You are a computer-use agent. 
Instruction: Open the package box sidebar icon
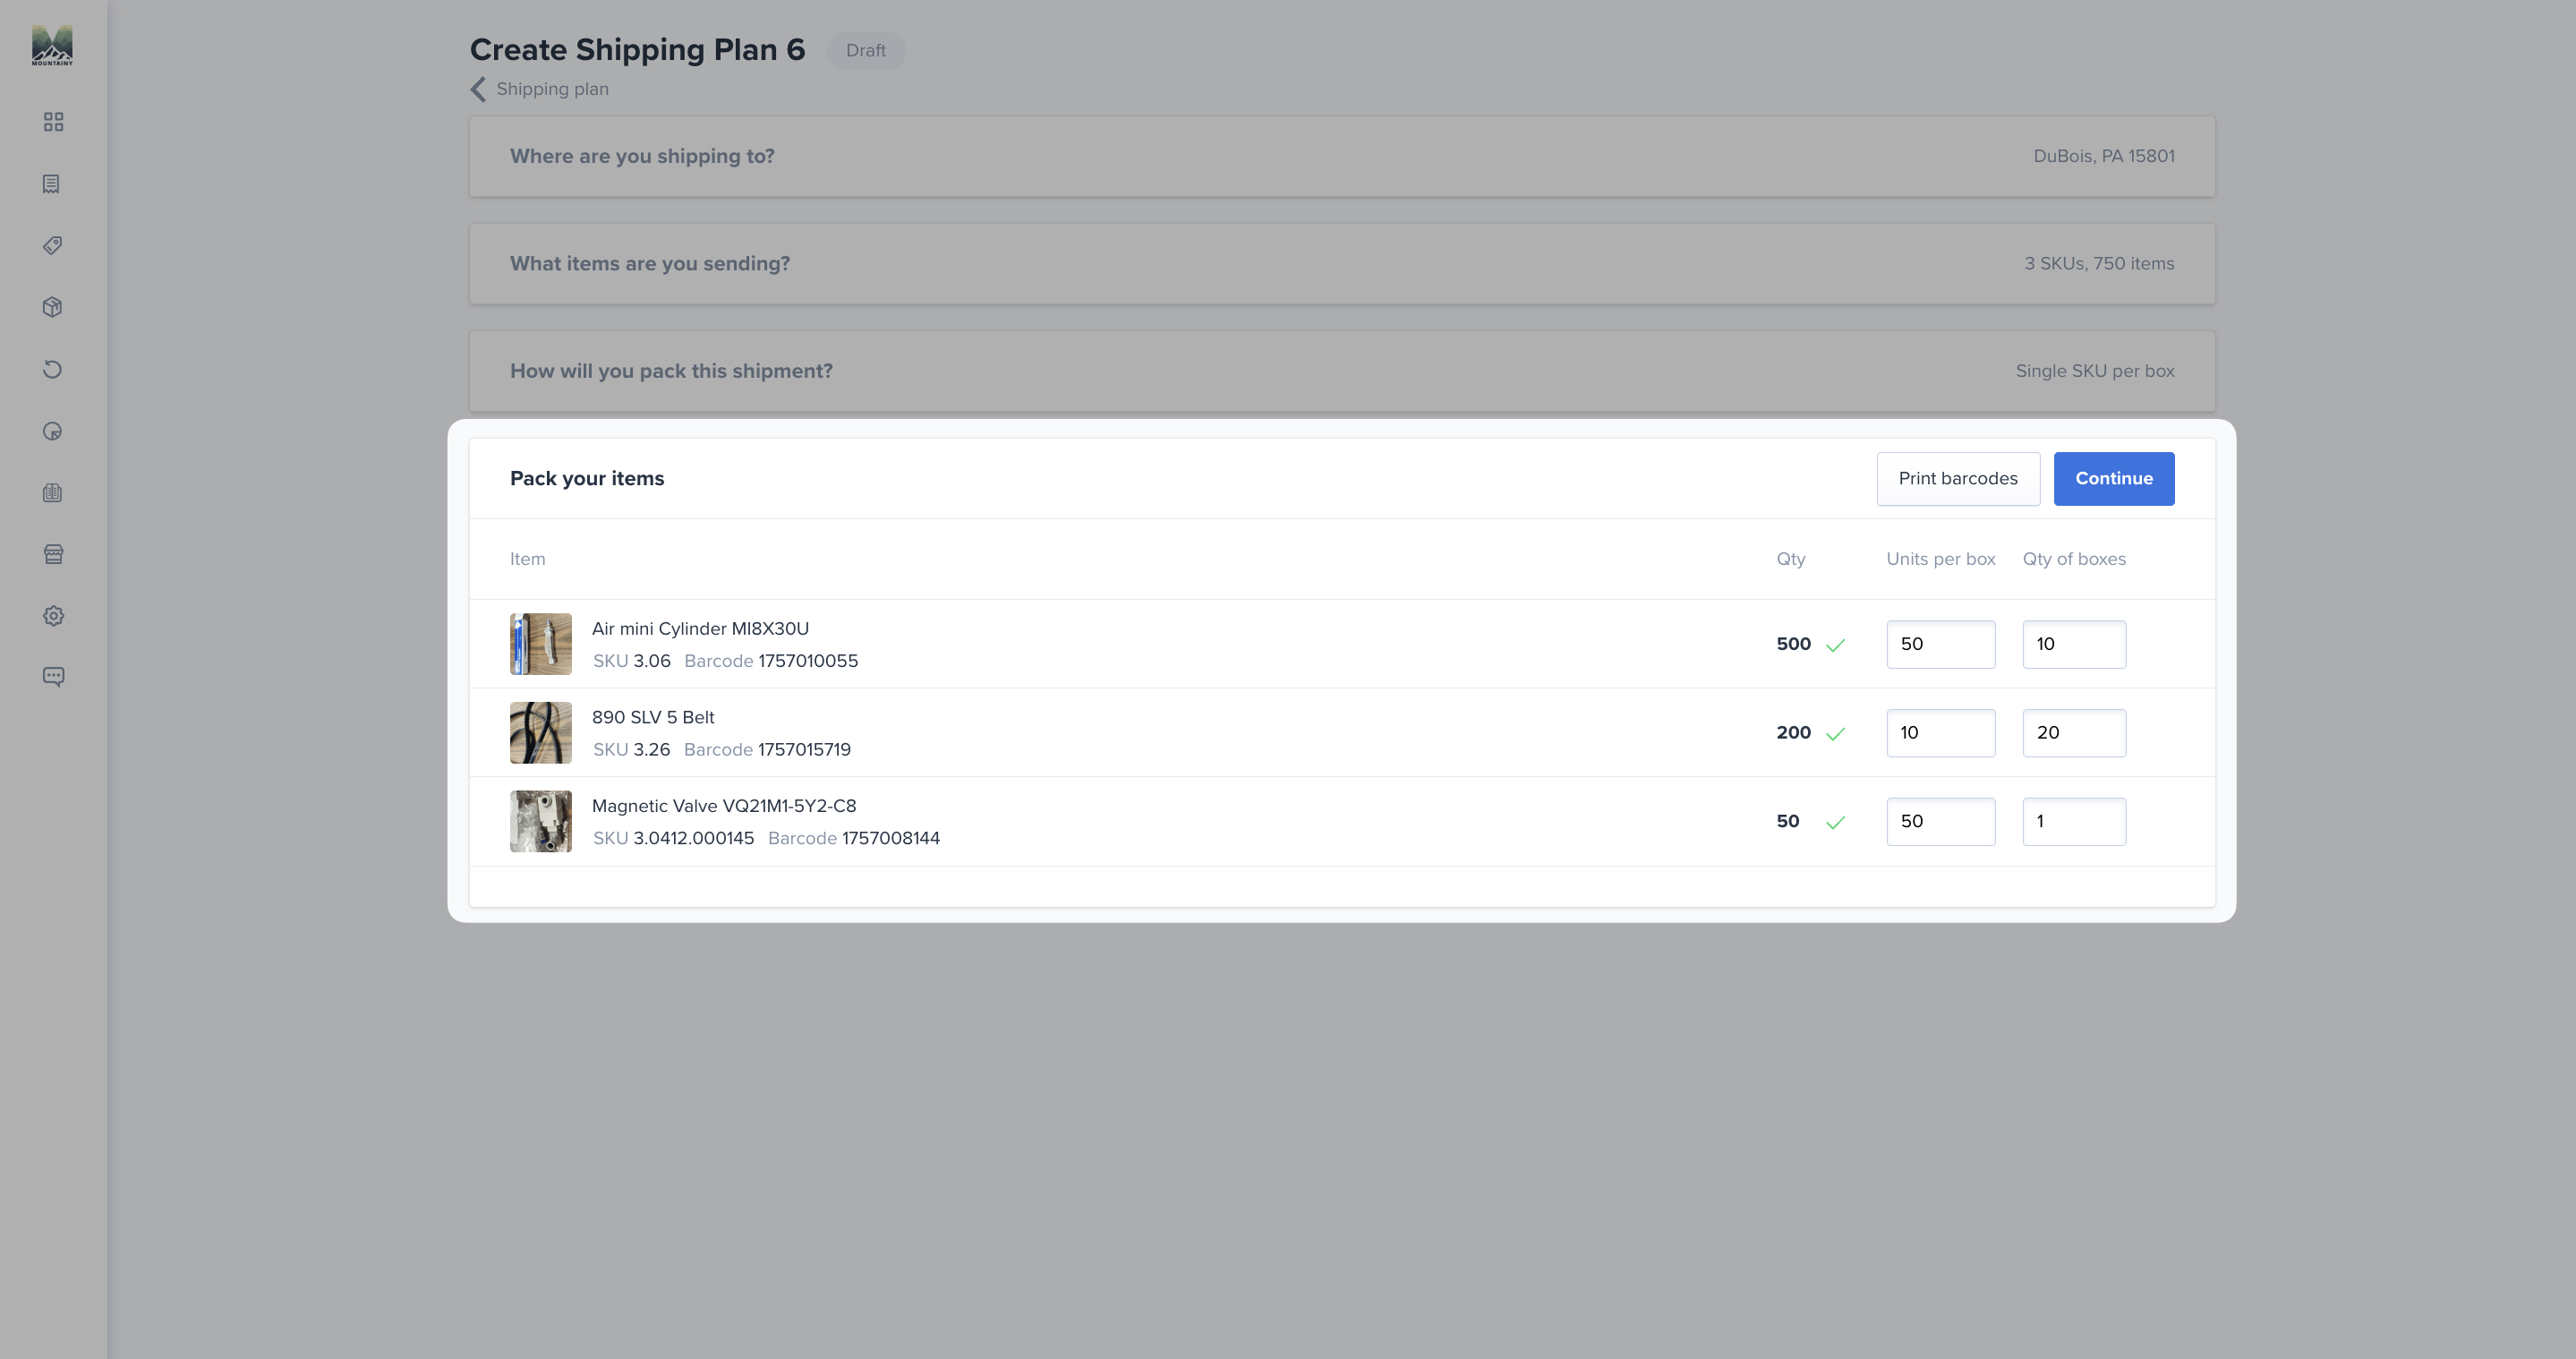(x=53, y=307)
